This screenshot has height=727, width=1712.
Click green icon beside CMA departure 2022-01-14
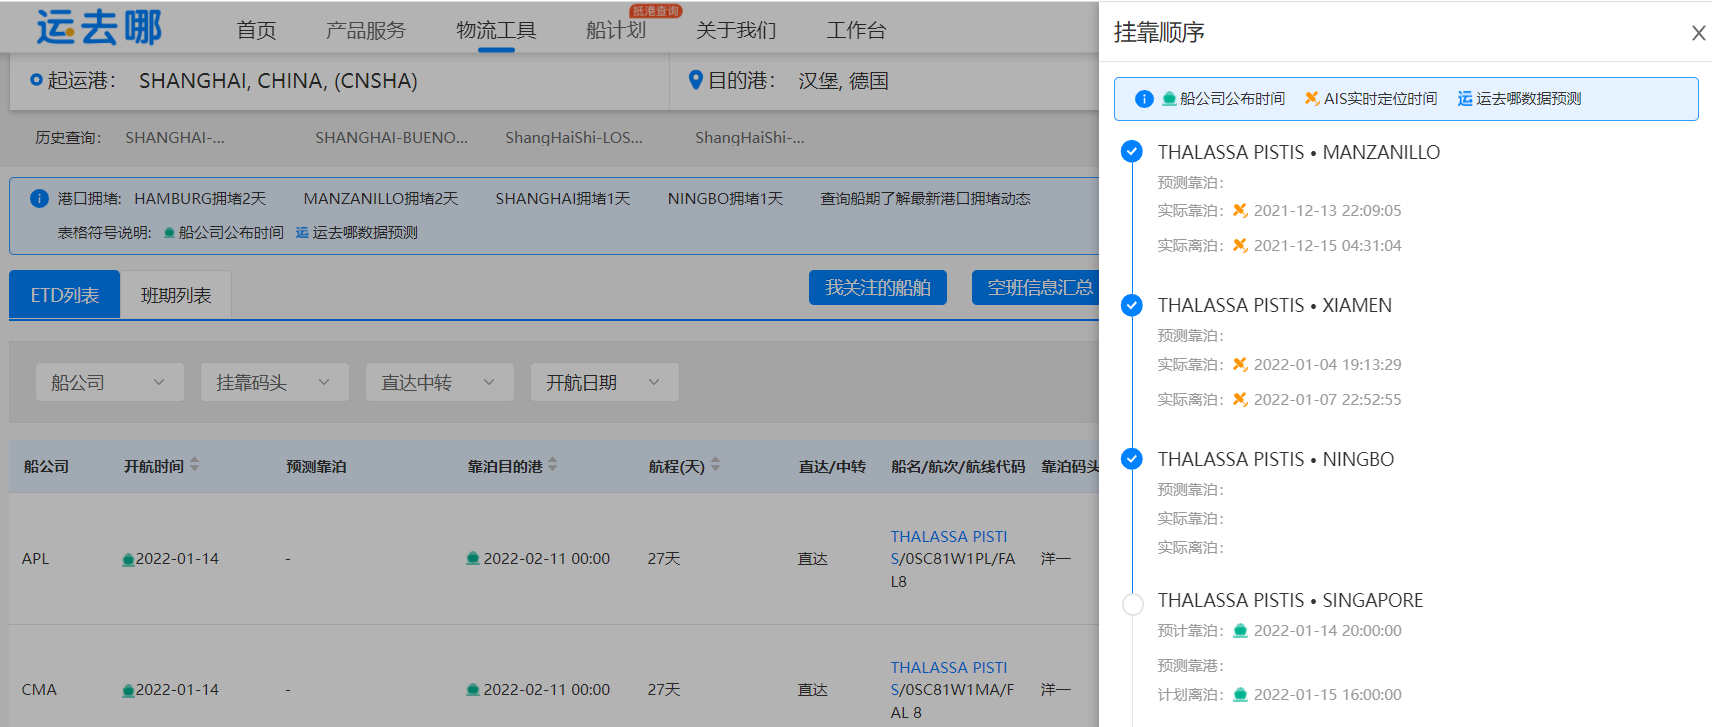[128, 690]
